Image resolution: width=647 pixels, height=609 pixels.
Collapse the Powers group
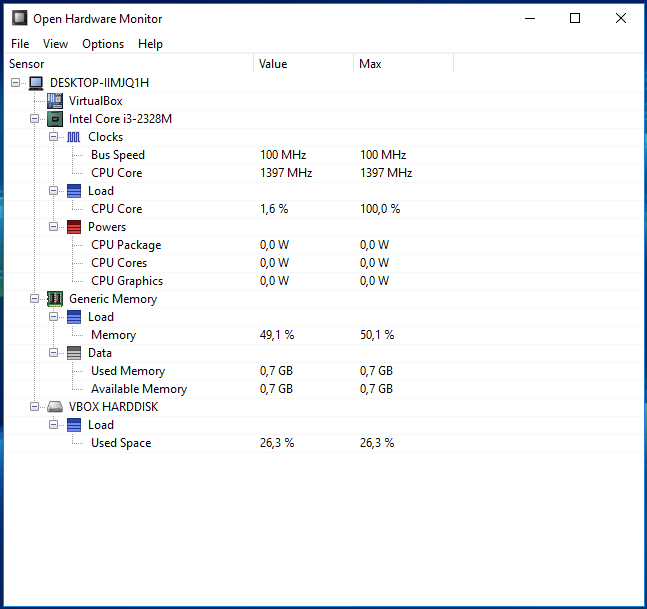point(53,227)
